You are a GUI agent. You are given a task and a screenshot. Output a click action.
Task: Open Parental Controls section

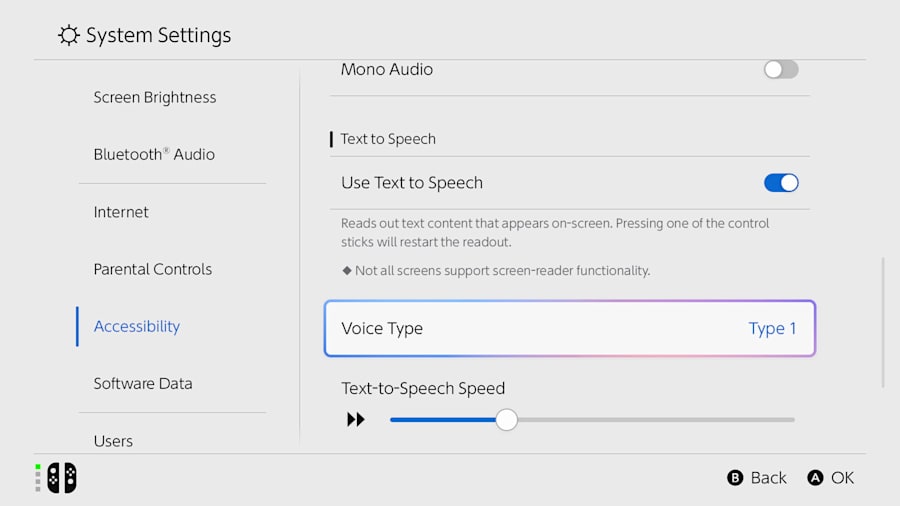coord(153,269)
